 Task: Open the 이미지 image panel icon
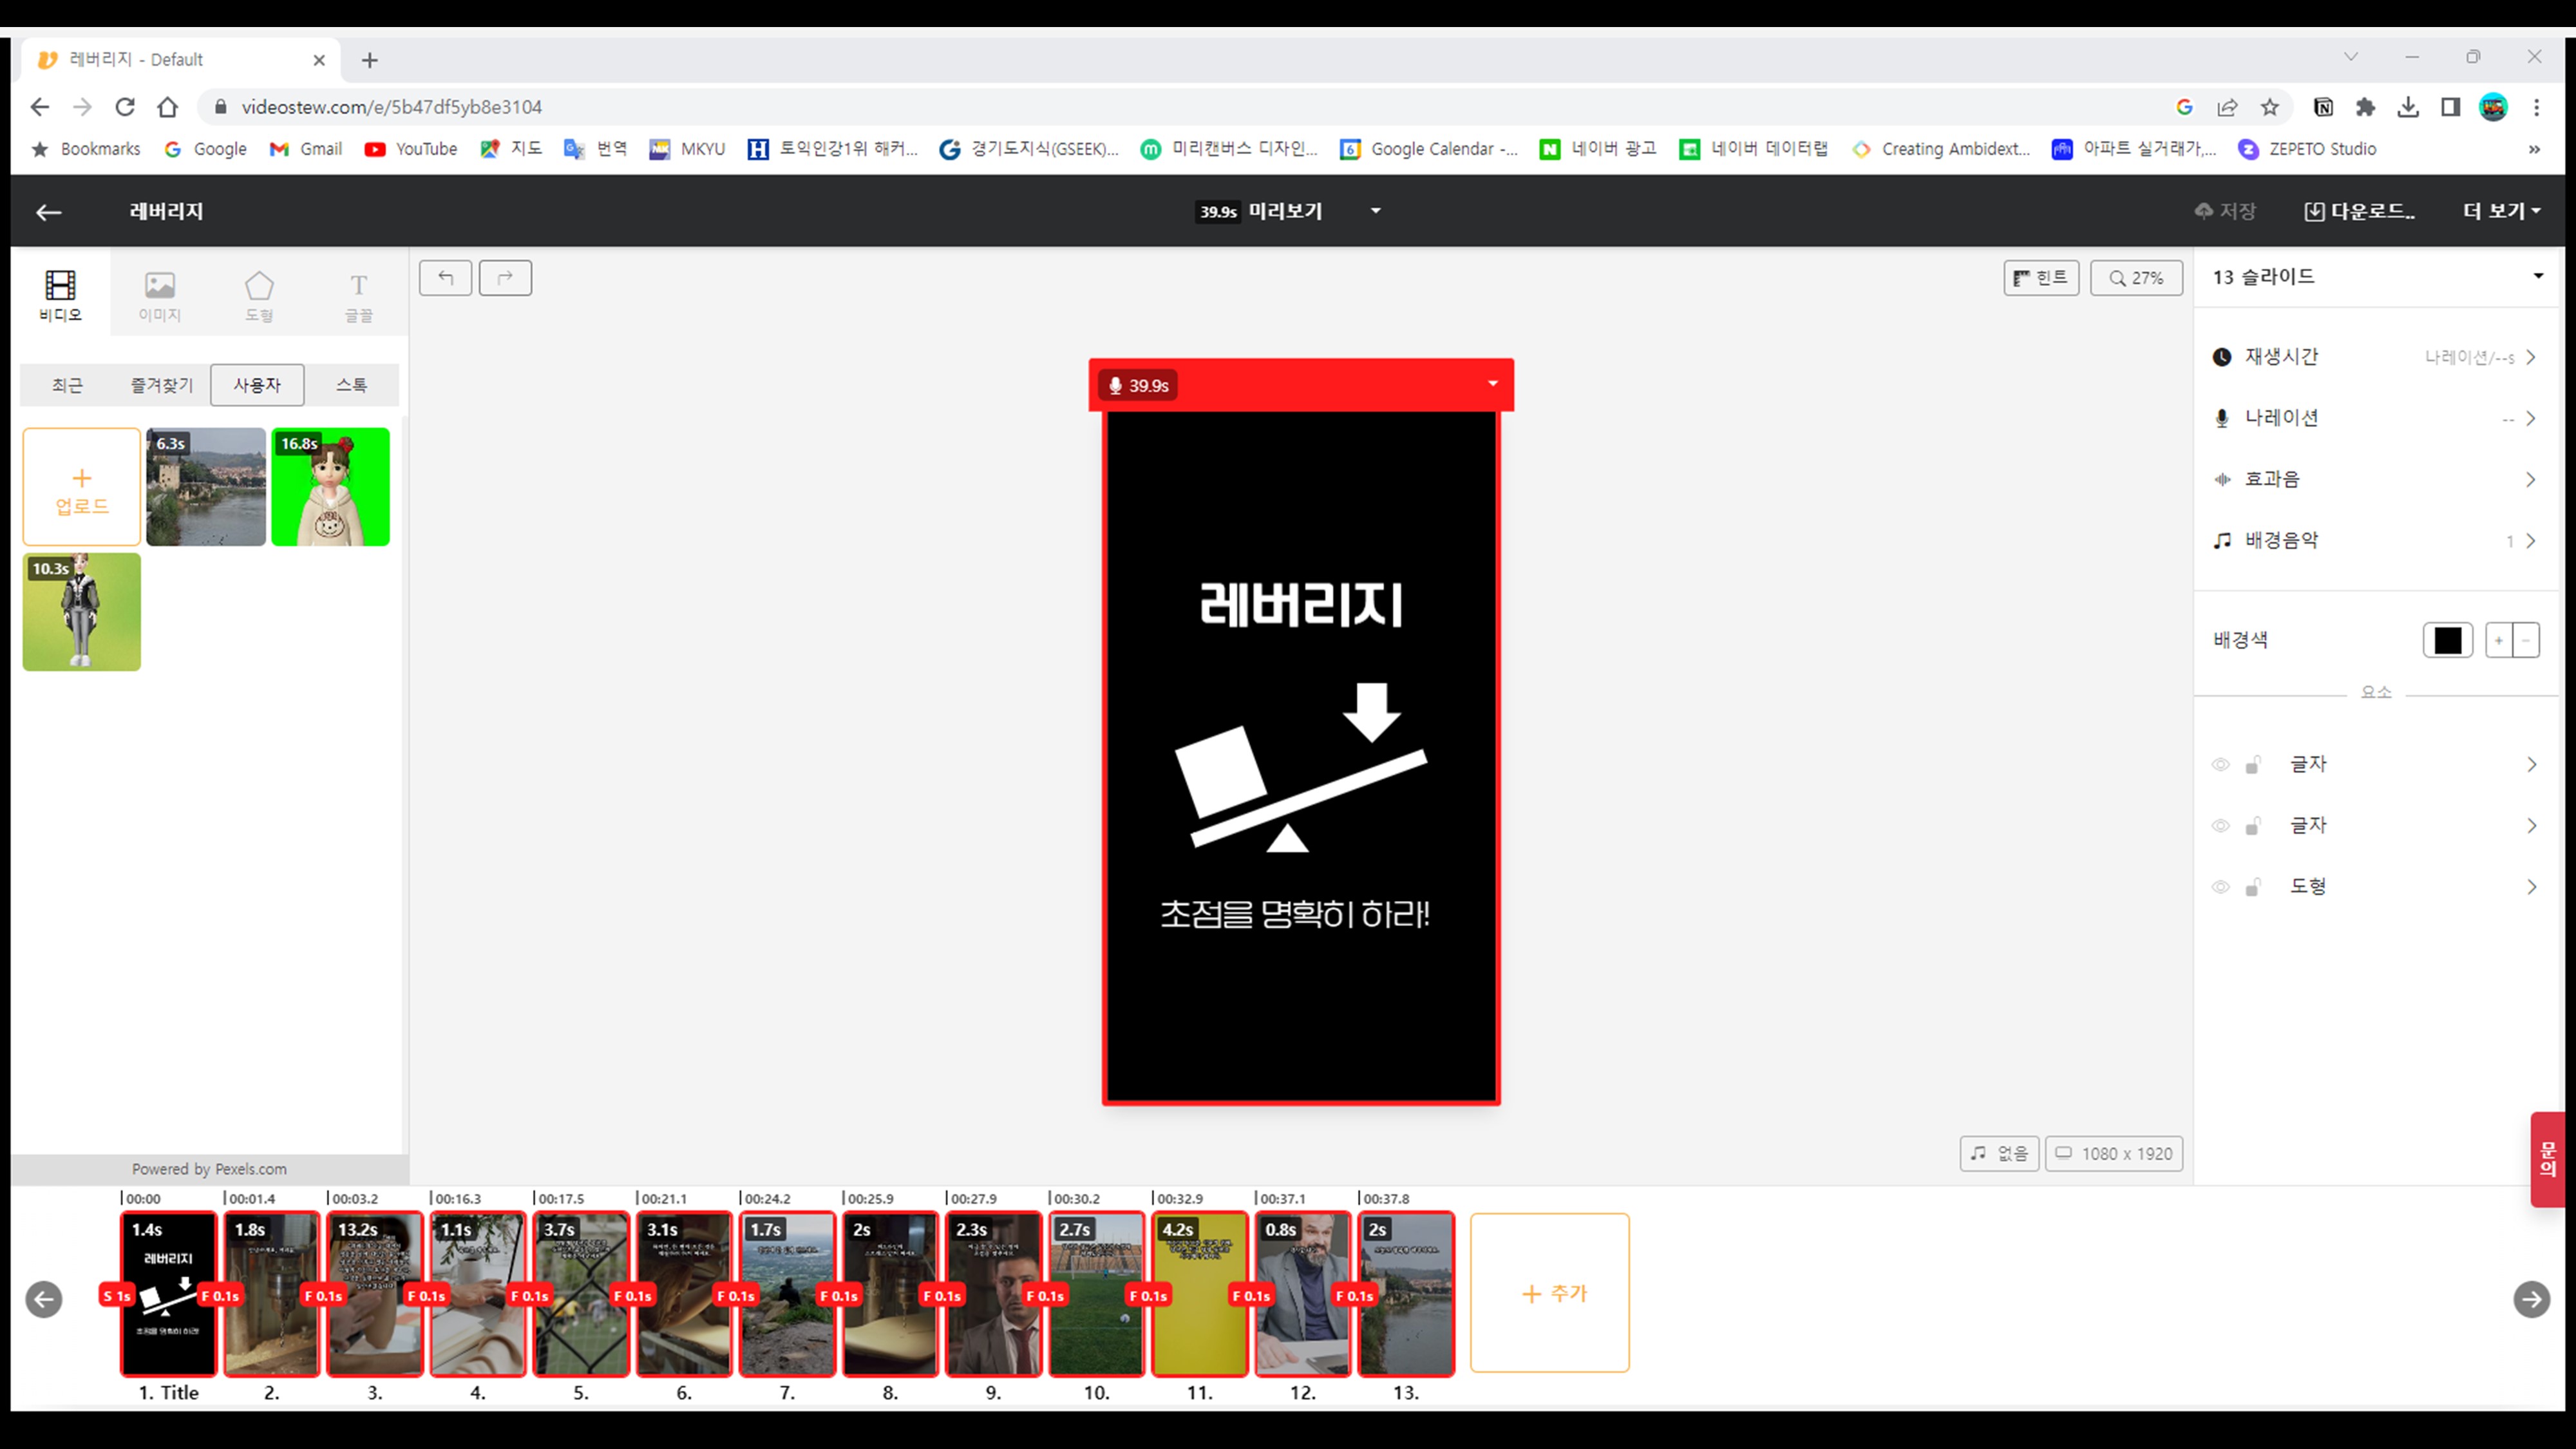(x=160, y=293)
